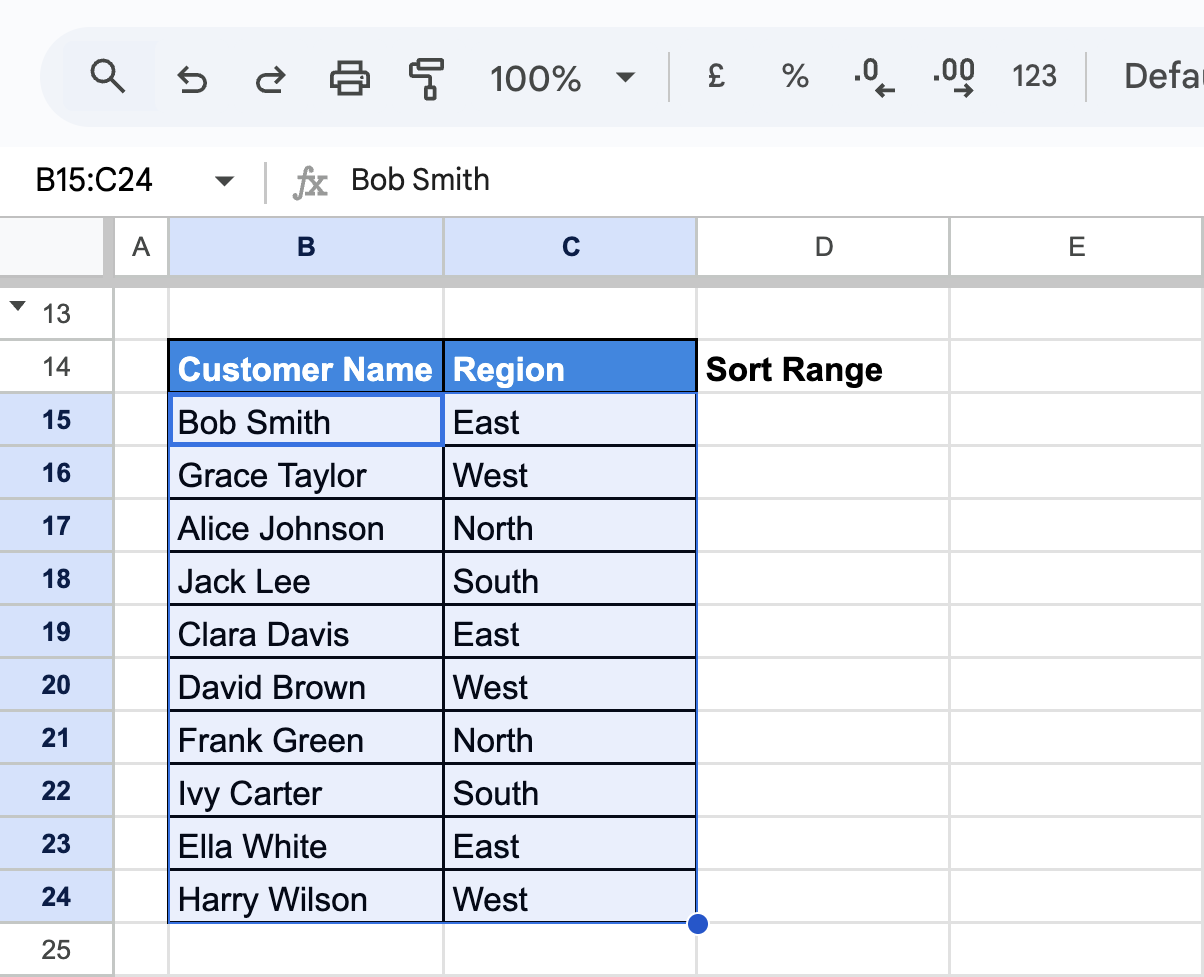Image resolution: width=1204 pixels, height=977 pixels.
Task: Activate the paint format tool
Action: tap(427, 78)
